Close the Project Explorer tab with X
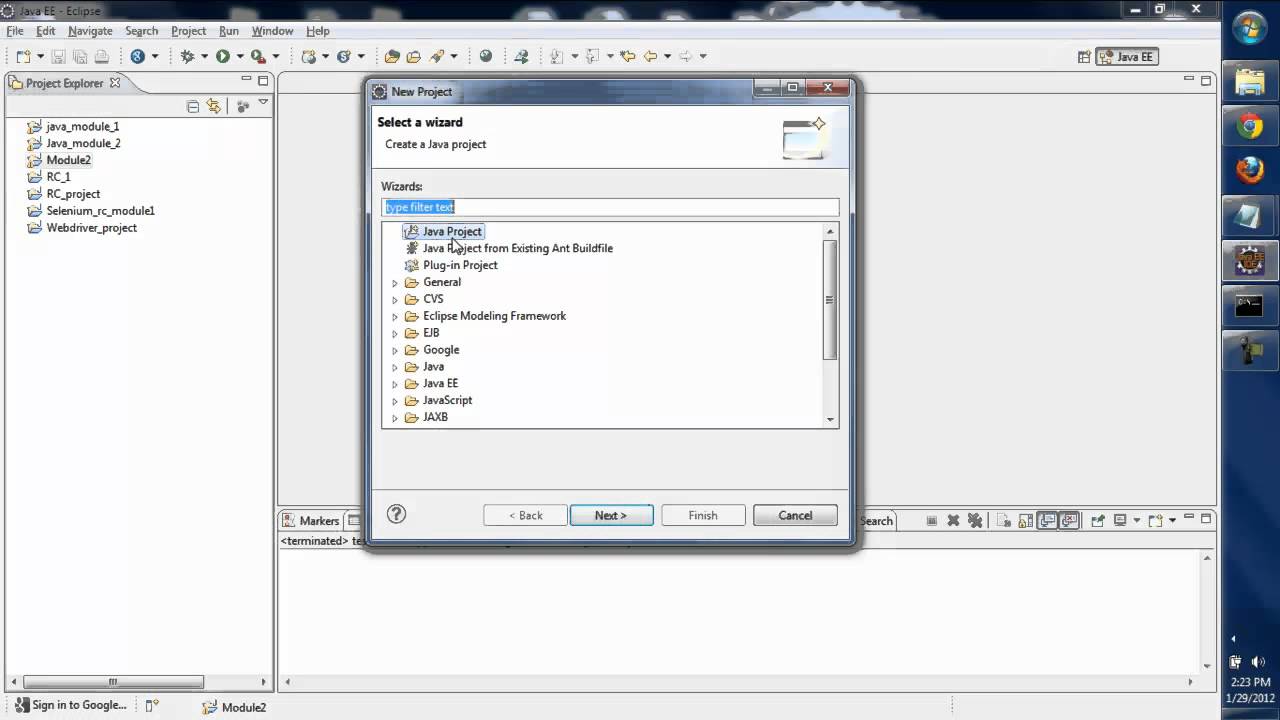The width and height of the screenshot is (1280, 720). pos(115,83)
